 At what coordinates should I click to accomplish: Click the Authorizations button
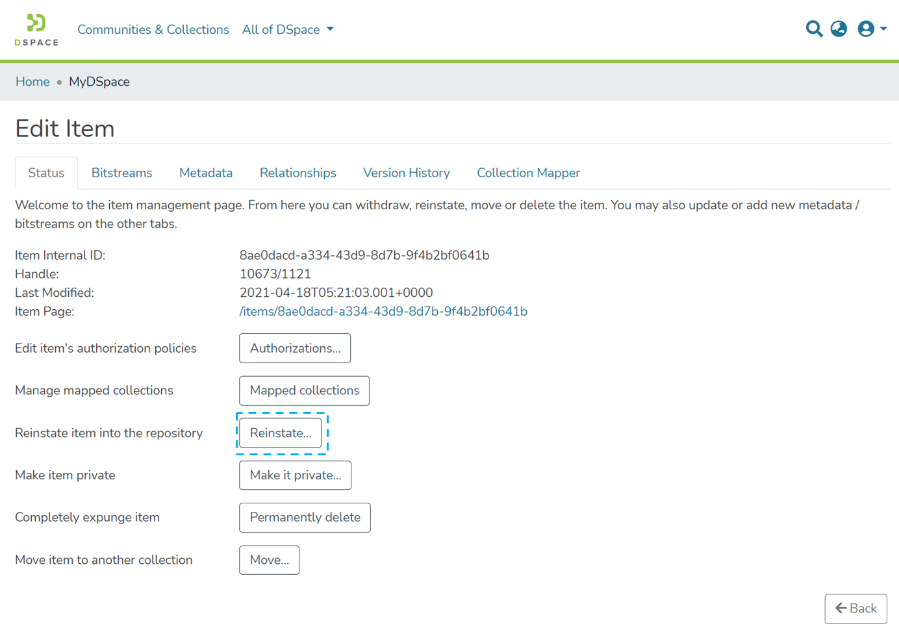[x=295, y=348]
